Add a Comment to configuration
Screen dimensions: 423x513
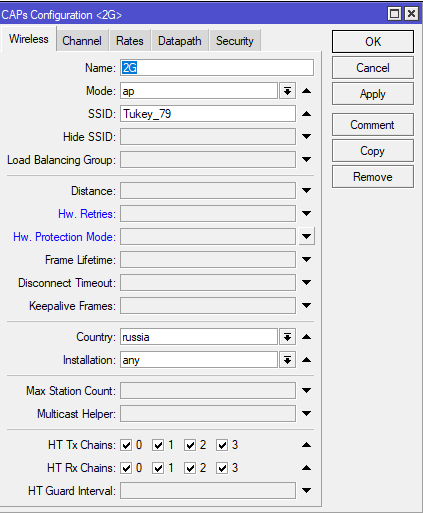[x=373, y=125]
